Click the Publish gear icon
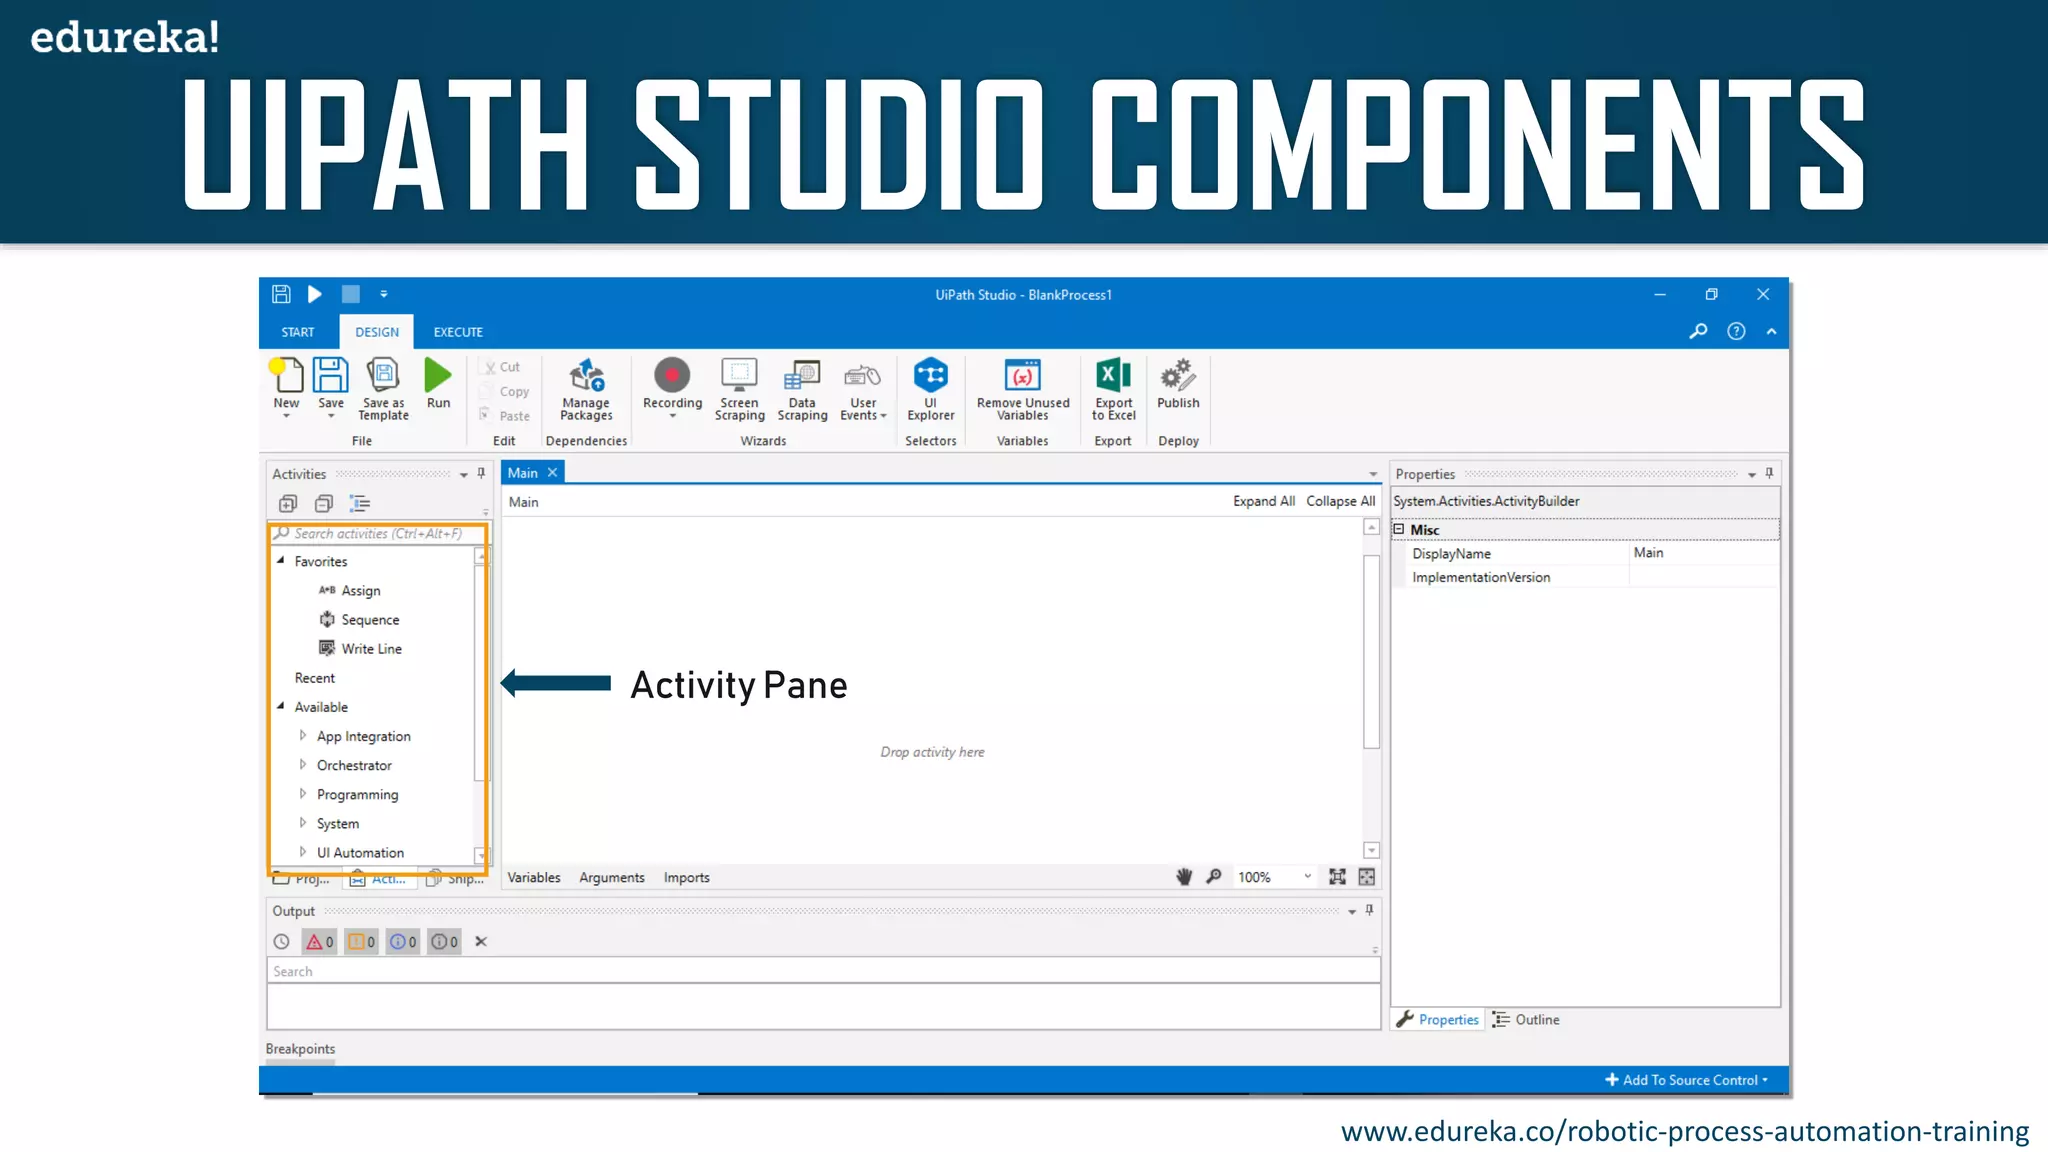Viewport: 2048px width, 1152px height. (x=1178, y=376)
